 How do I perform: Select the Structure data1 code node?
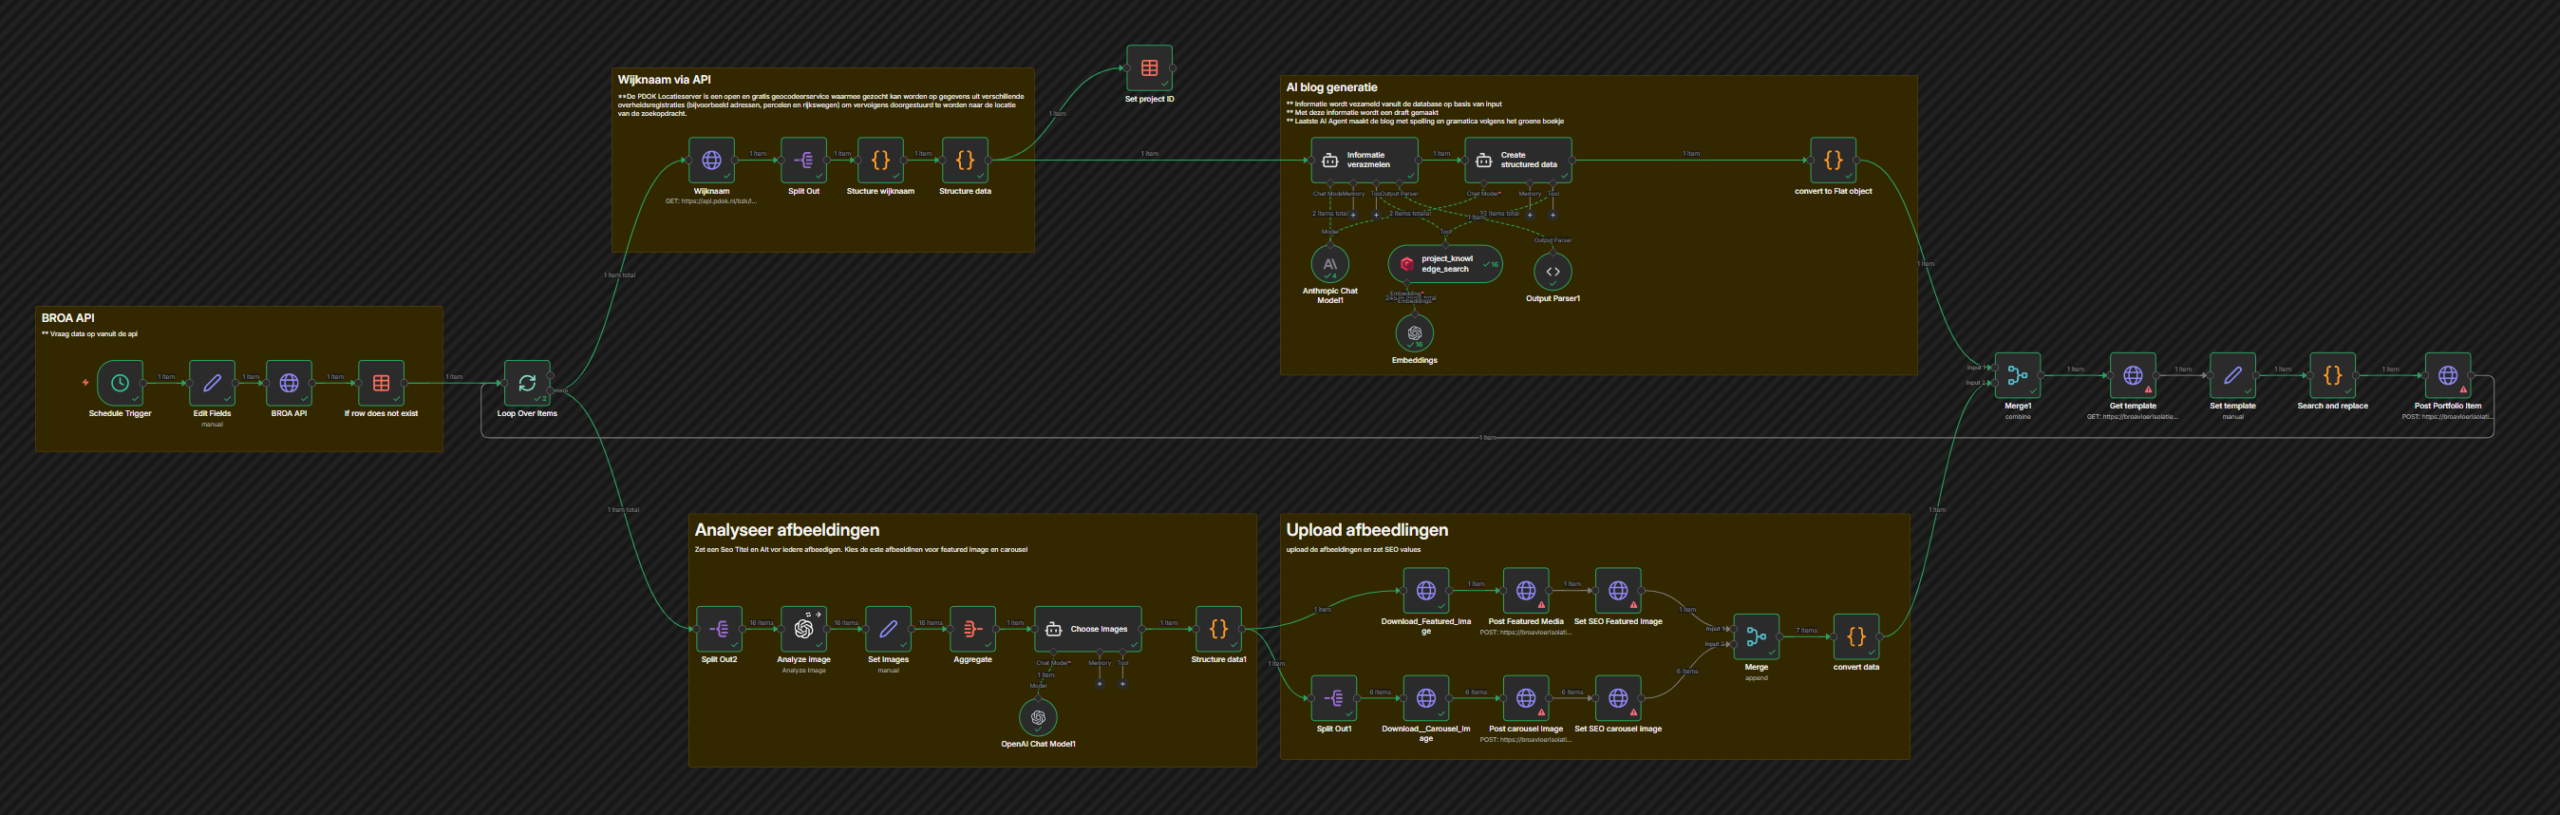coord(1218,629)
